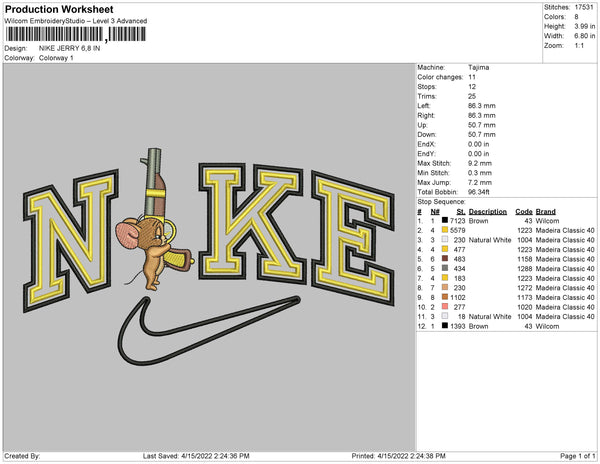Select the Colorway 1 value
Viewport: 600px width, 464px height.
(56, 58)
